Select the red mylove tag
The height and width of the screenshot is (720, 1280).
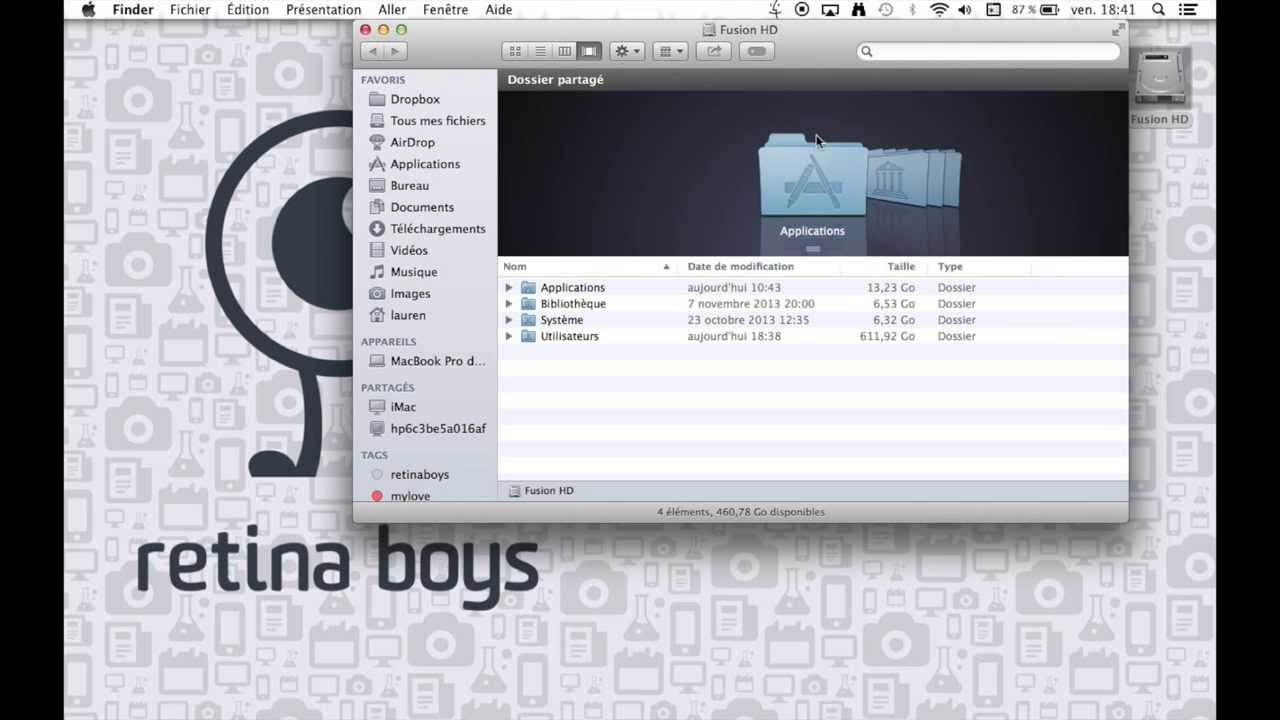pos(410,496)
